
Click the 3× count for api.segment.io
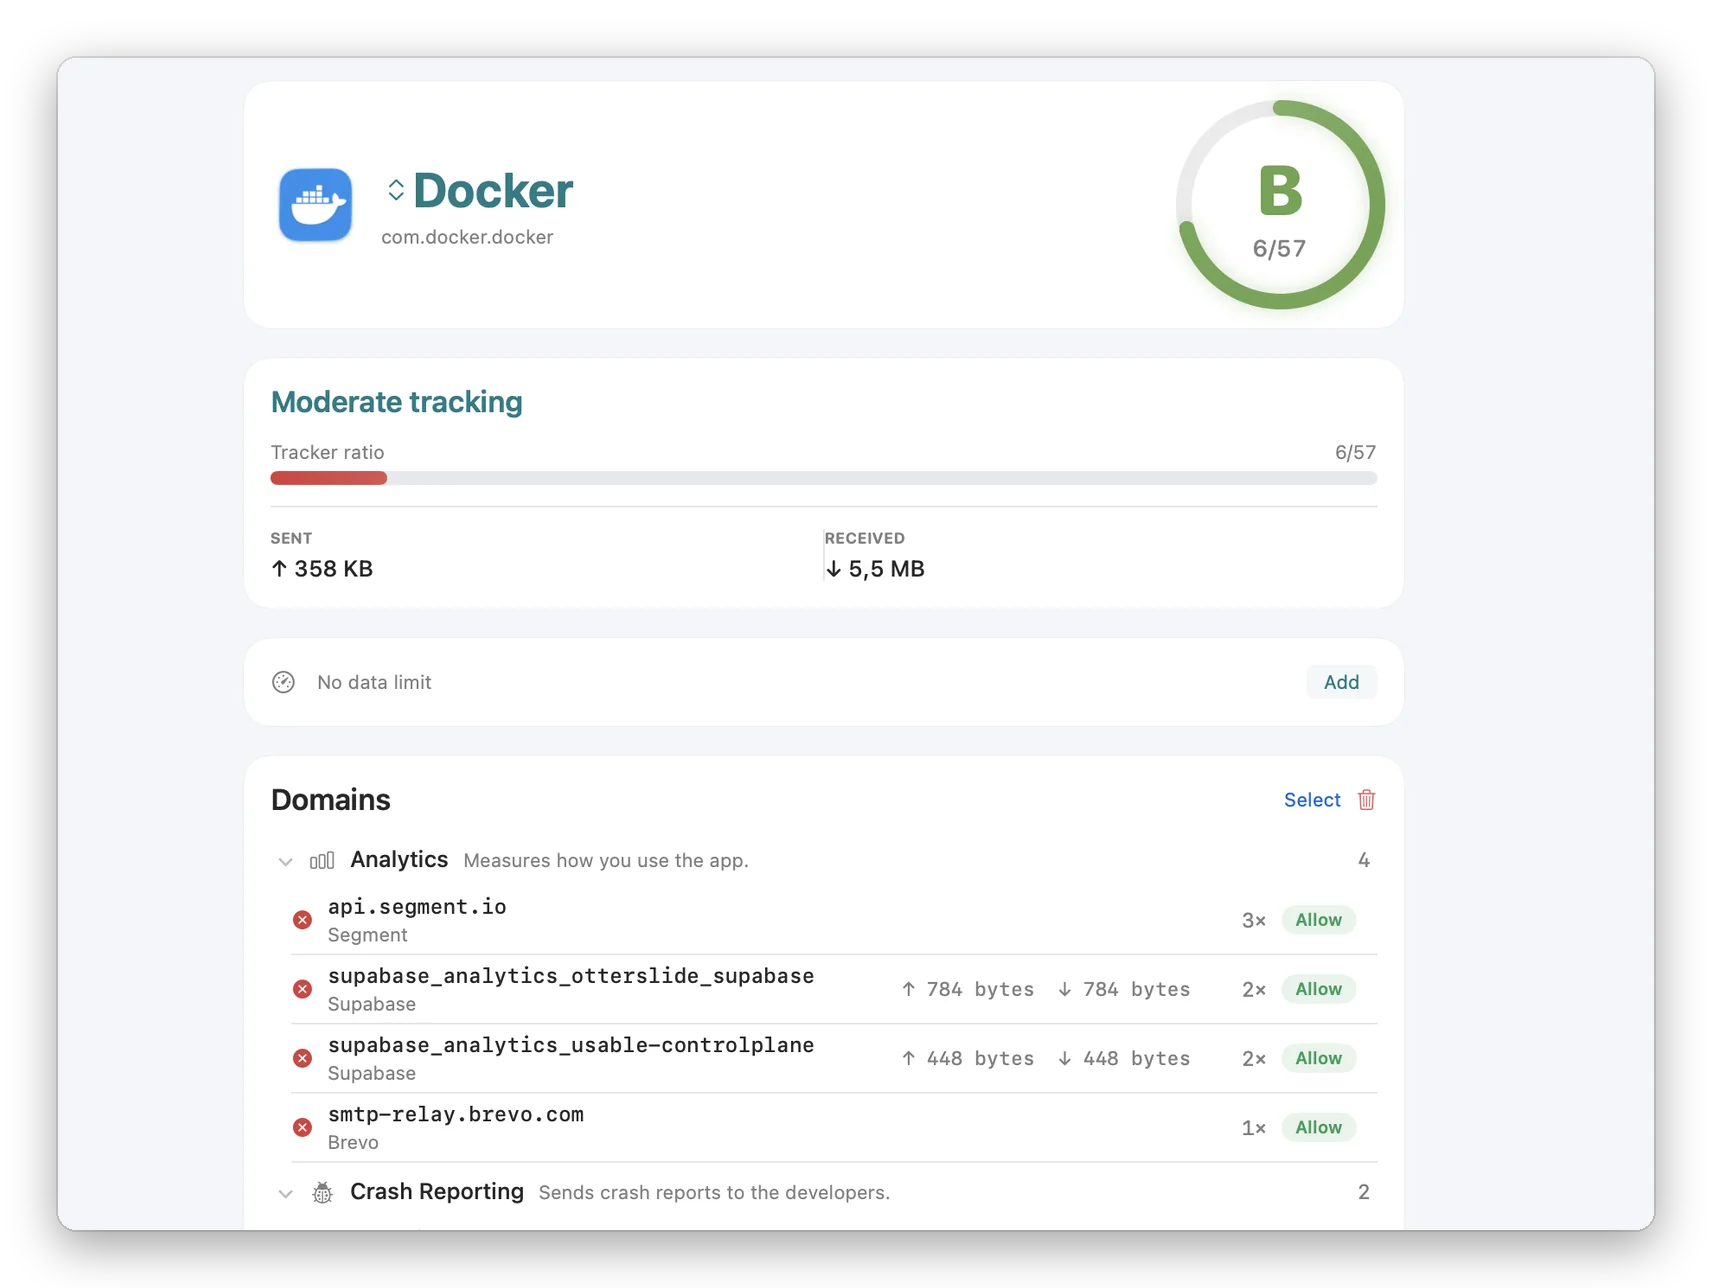[x=1254, y=920]
